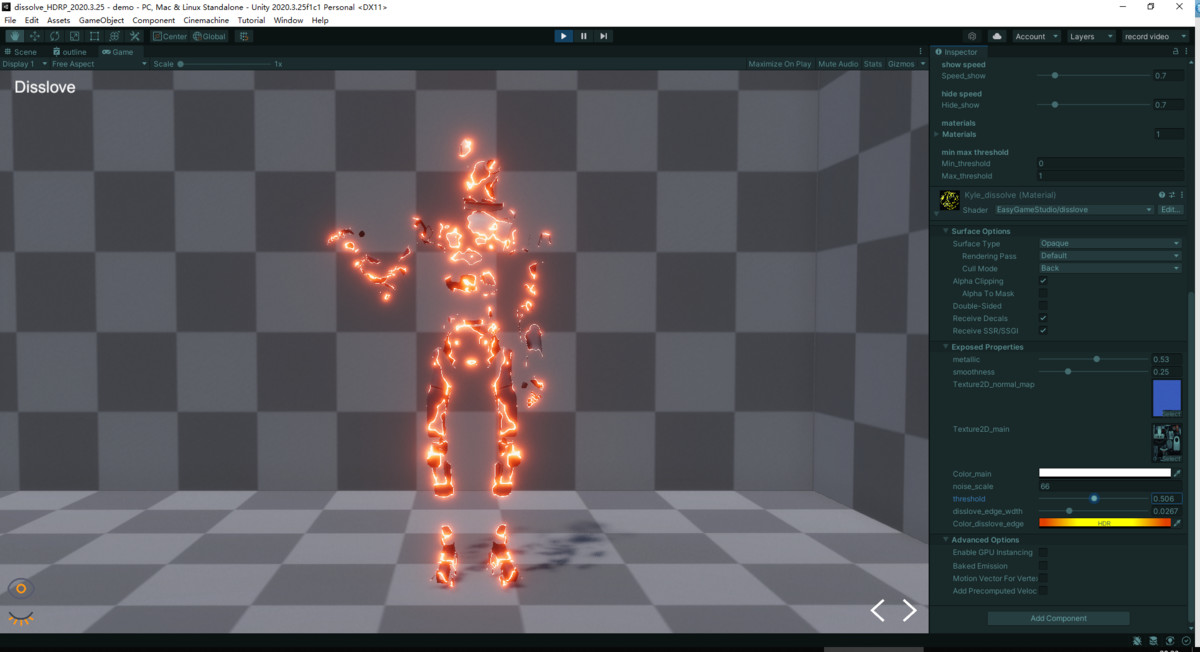Click the Add Component button
Image resolution: width=1200 pixels, height=652 pixels.
click(x=1057, y=617)
